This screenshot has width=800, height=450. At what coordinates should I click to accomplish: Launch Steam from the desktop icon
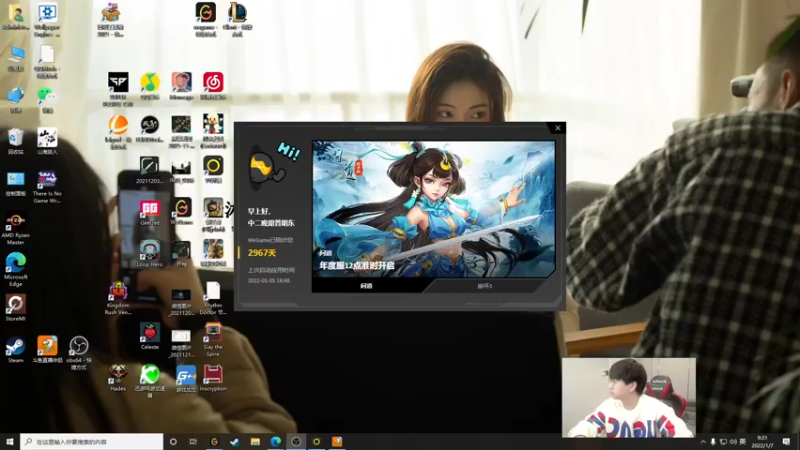click(x=15, y=350)
